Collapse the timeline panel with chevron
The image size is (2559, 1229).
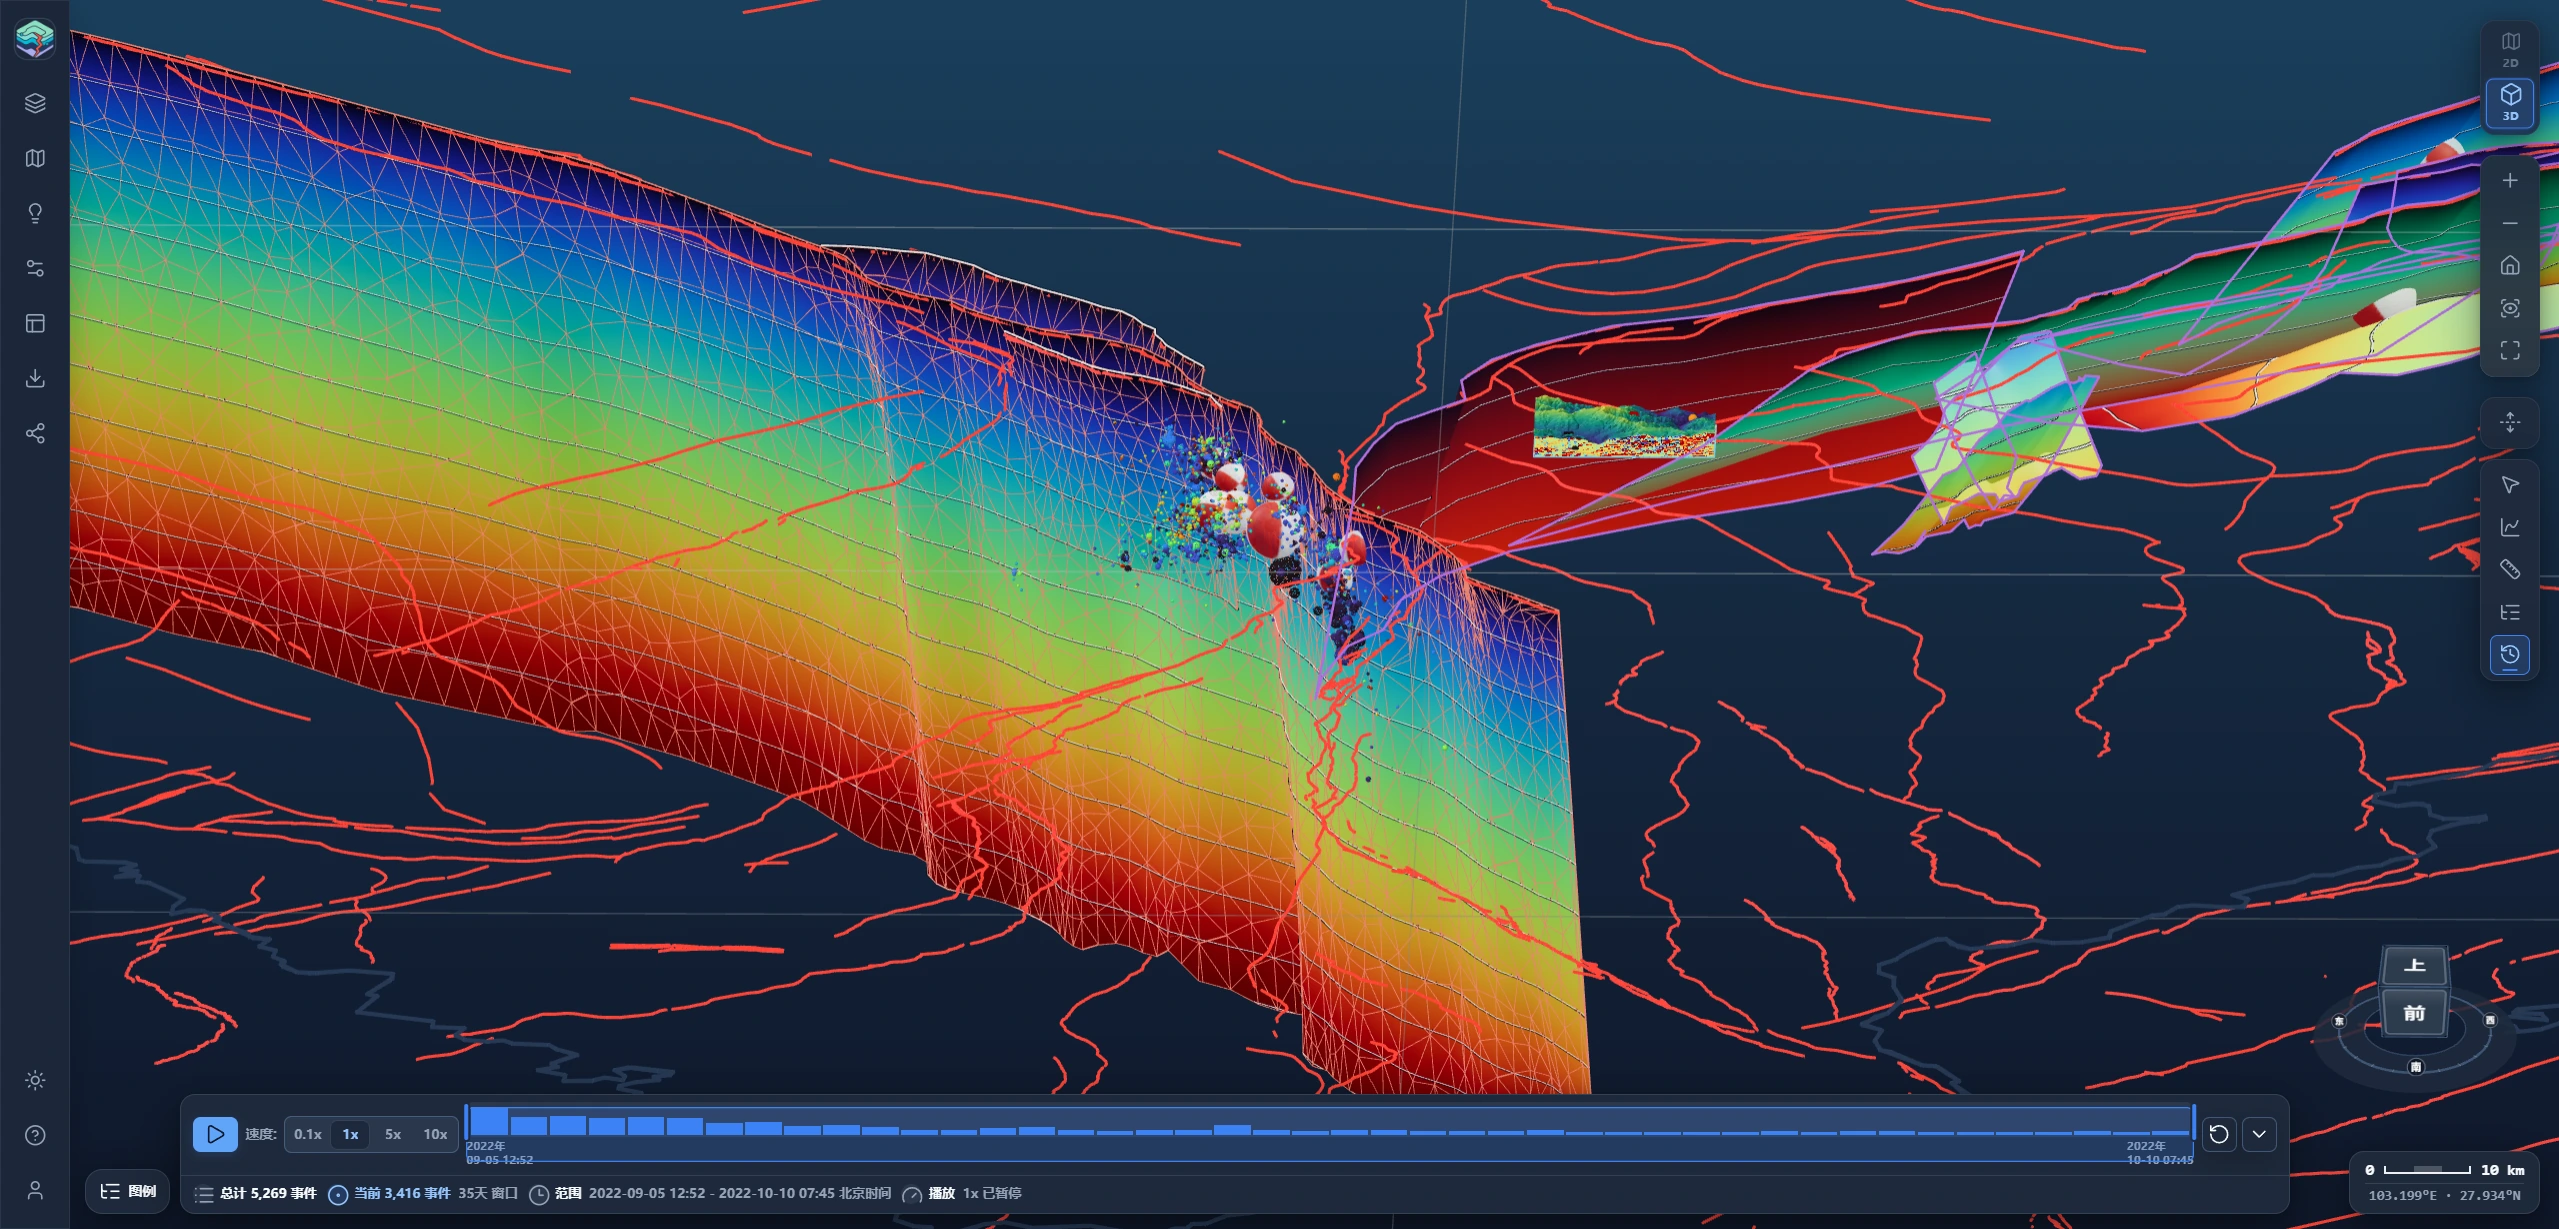click(2259, 1134)
